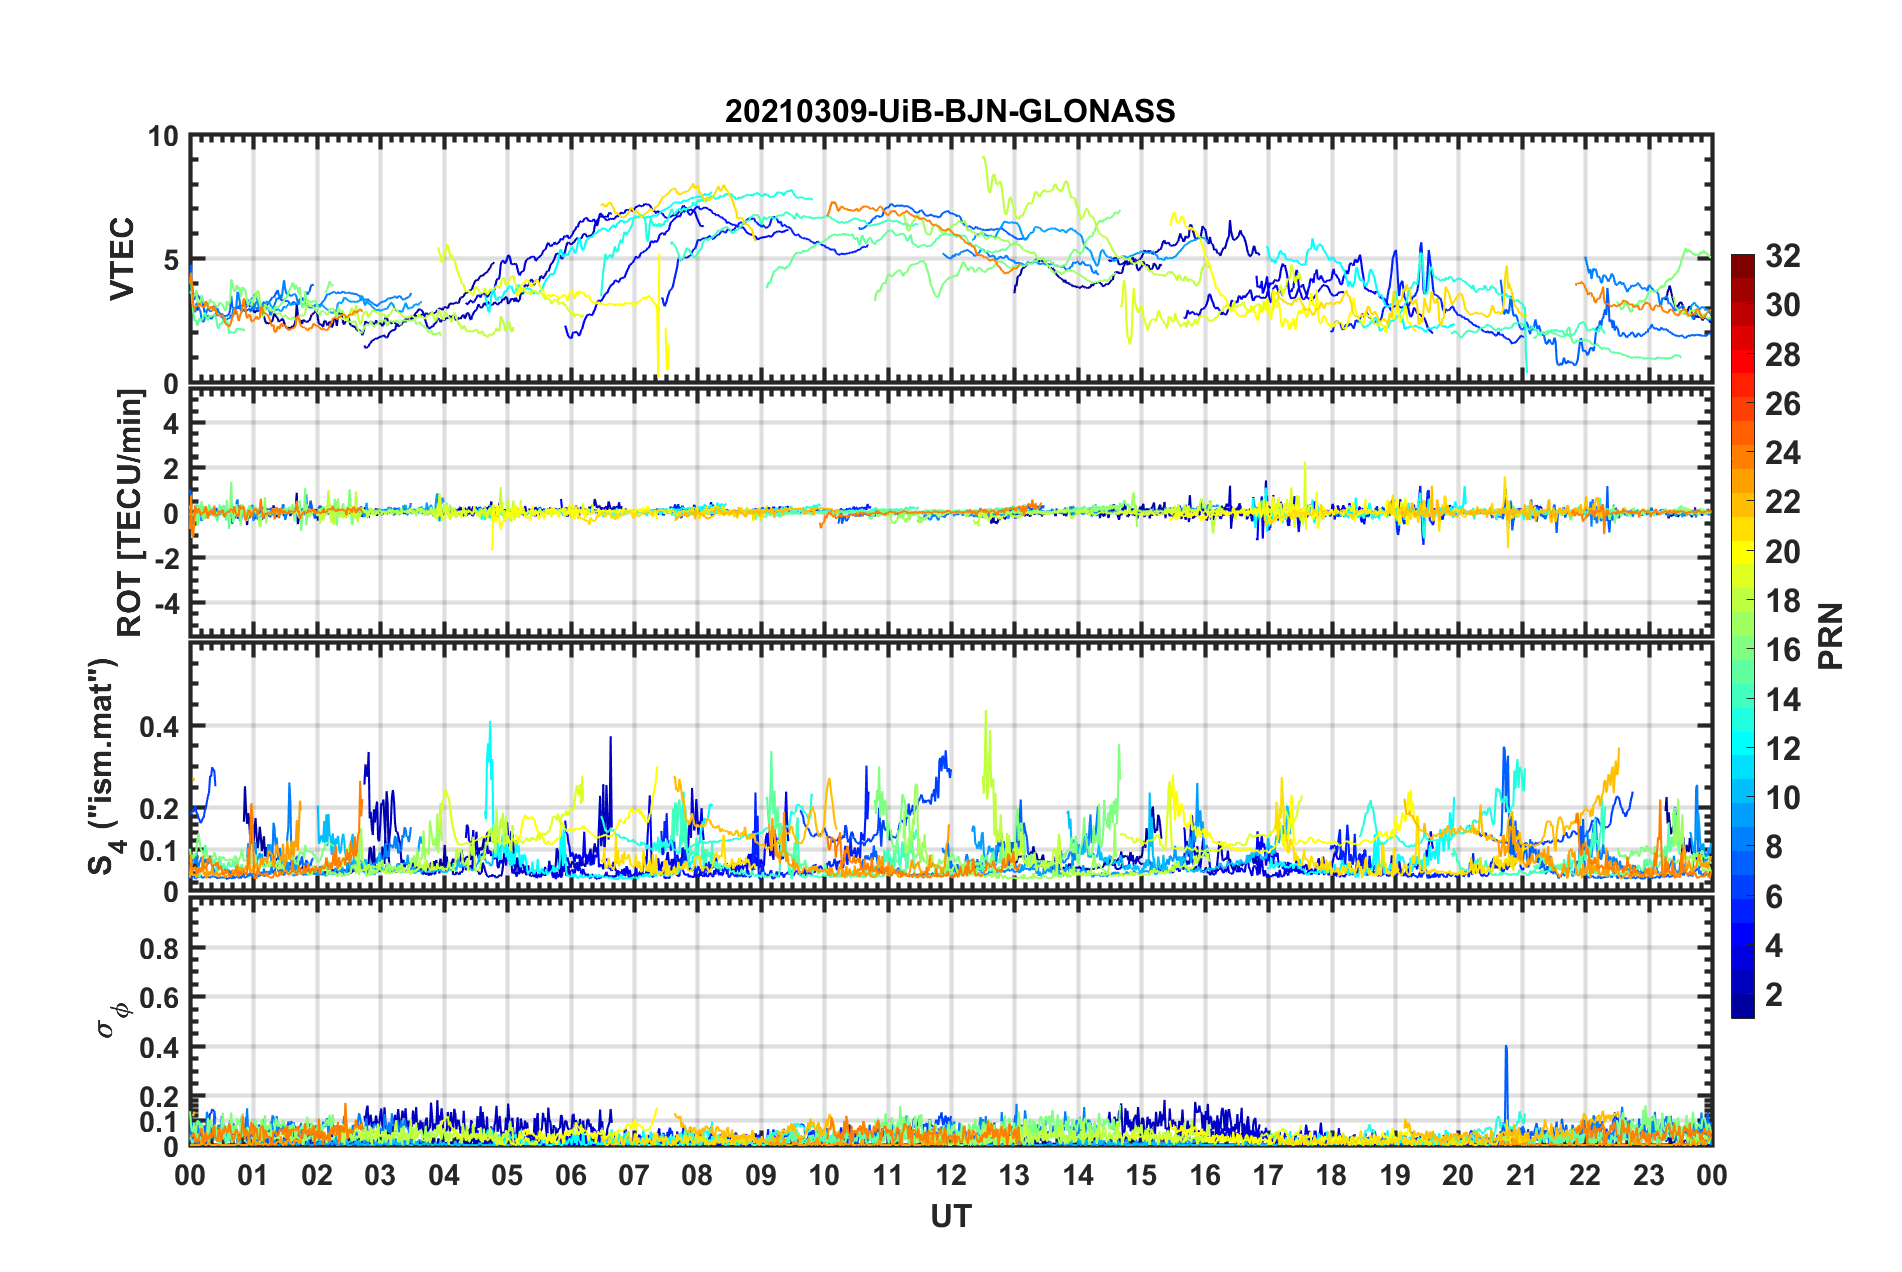Click the plot title 20210309-UiB-BJN-GLONASS
Image resolution: width=1902 pixels, height=1272 pixels.
click(950, 111)
